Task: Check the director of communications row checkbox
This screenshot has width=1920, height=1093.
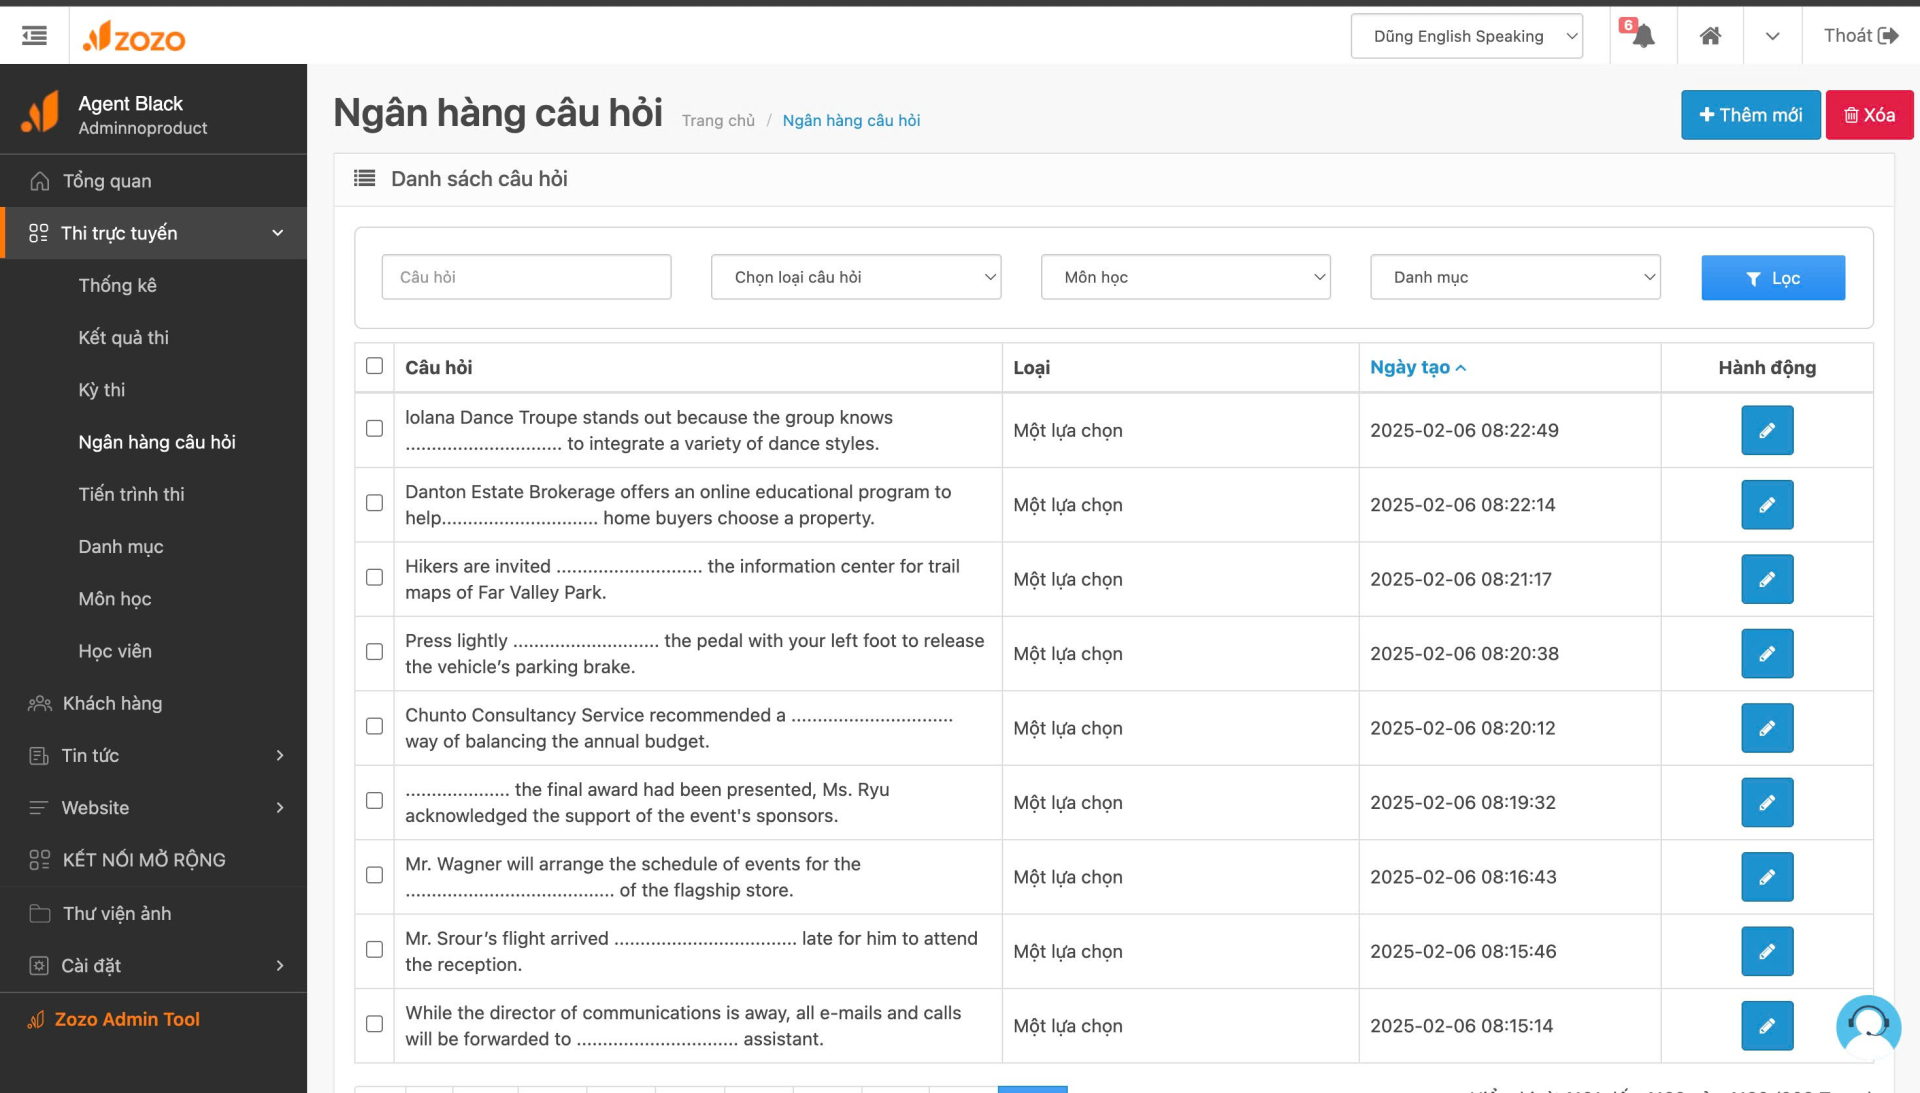Action: [374, 1024]
